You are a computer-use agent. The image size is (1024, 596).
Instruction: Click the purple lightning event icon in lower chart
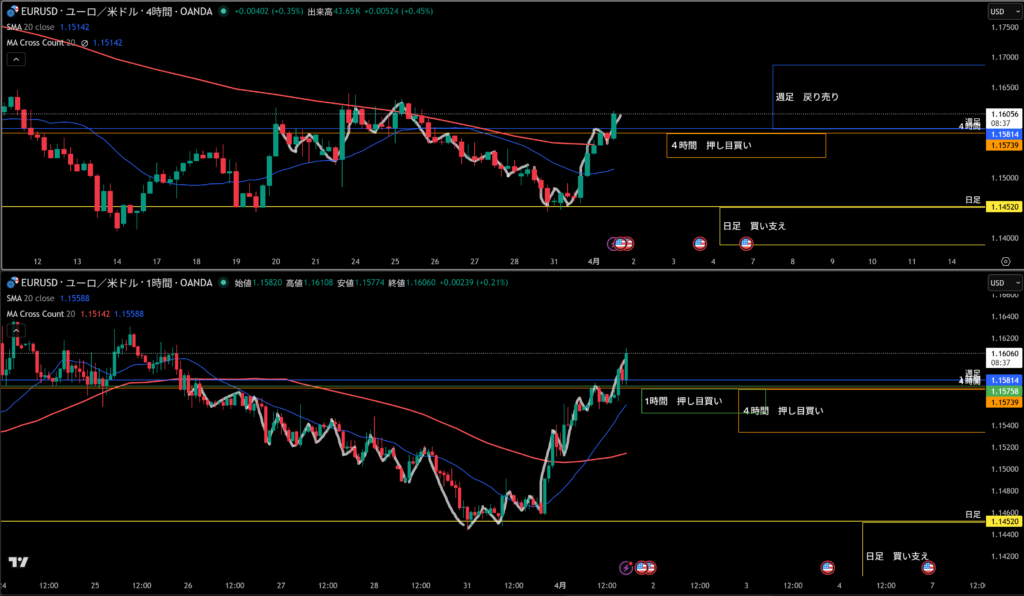pyautogui.click(x=626, y=567)
